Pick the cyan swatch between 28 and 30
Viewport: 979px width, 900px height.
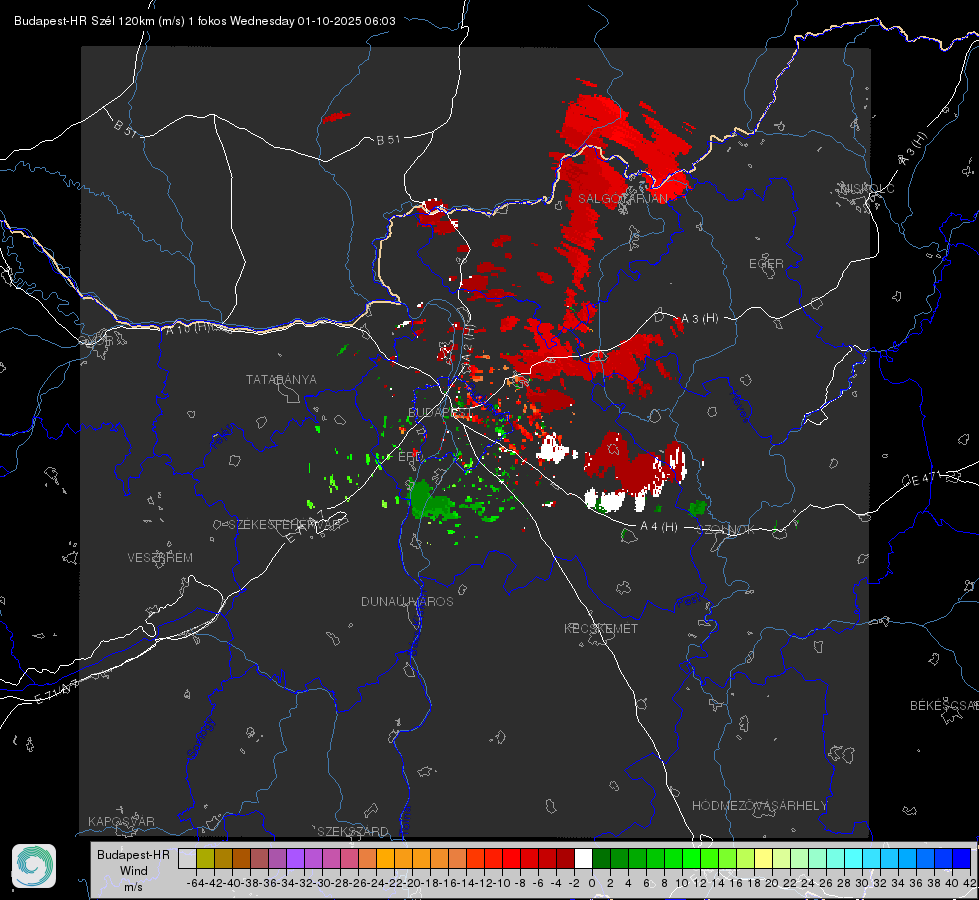pyautogui.click(x=853, y=858)
